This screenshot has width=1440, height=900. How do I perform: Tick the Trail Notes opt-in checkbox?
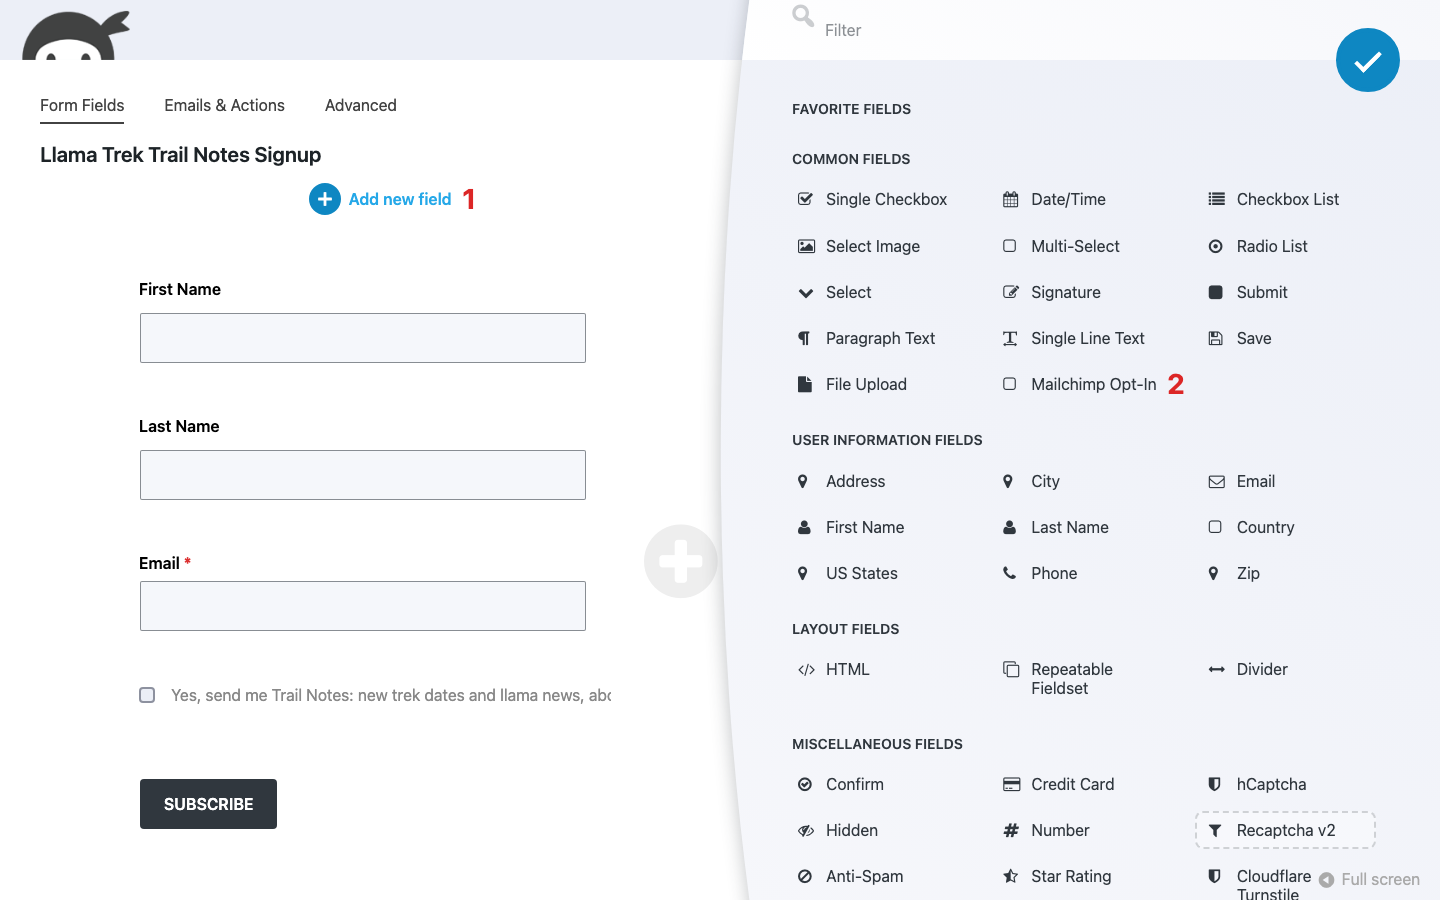pos(147,695)
